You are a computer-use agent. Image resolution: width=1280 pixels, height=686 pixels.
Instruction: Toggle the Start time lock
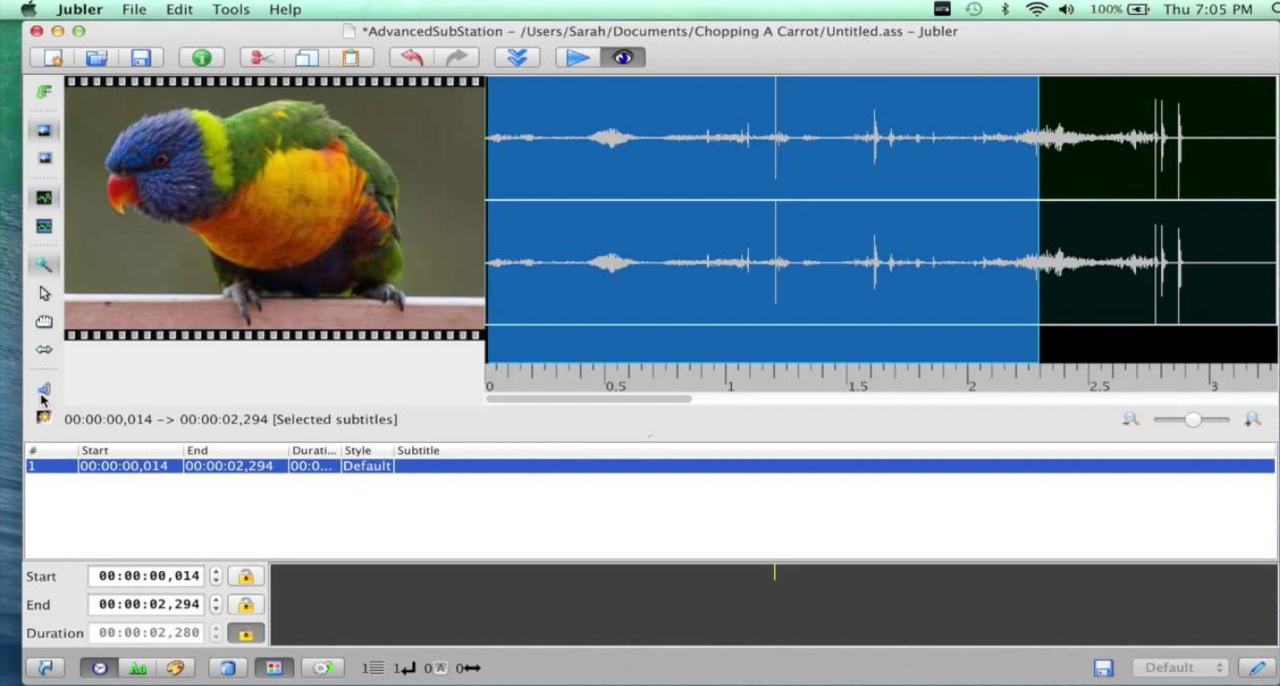(245, 576)
